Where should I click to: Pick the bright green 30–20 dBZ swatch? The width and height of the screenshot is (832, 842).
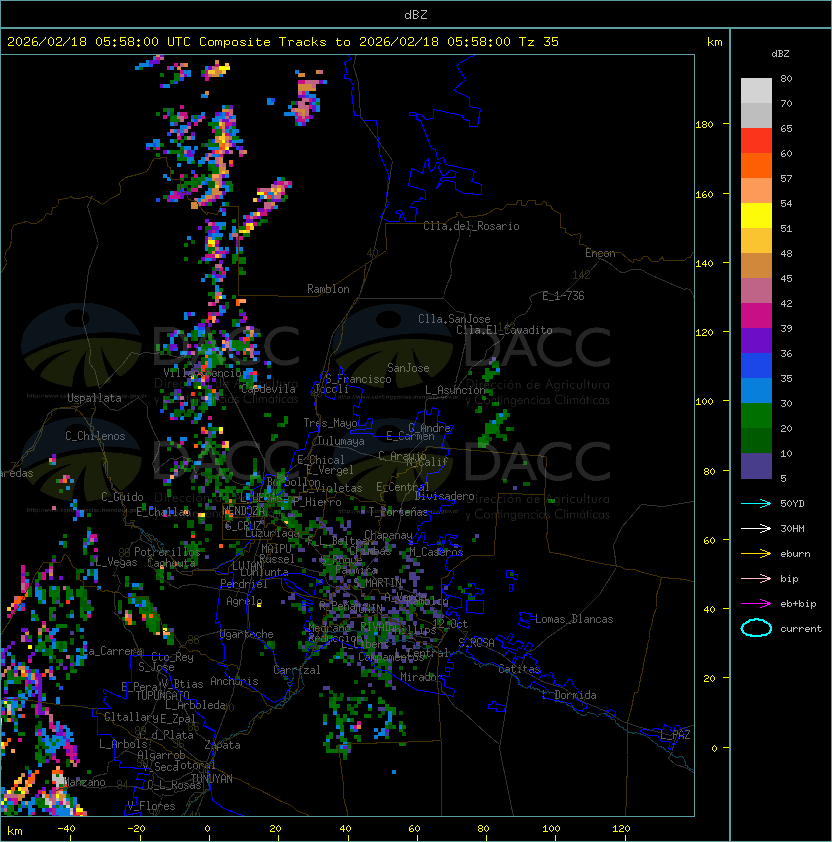(x=756, y=415)
